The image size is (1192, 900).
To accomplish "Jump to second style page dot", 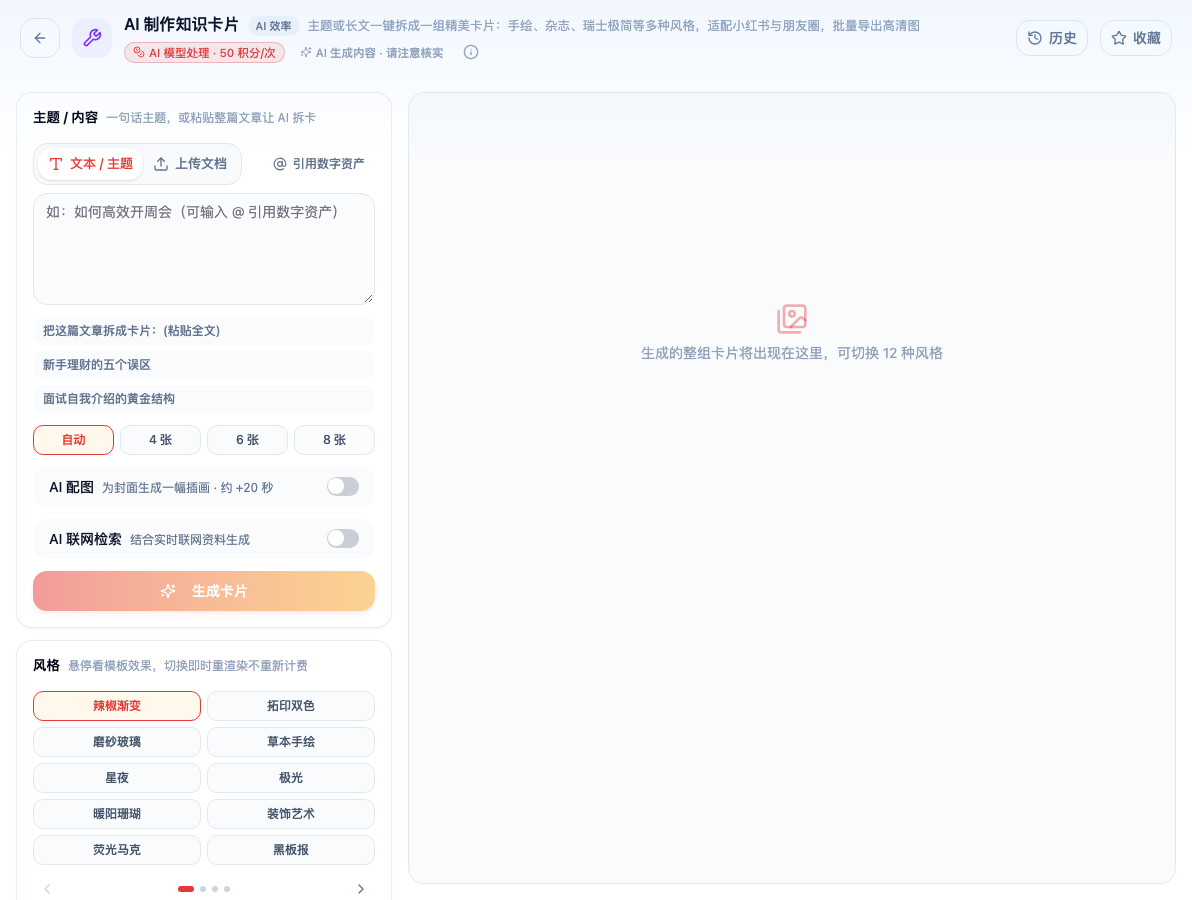I will 203,889.
